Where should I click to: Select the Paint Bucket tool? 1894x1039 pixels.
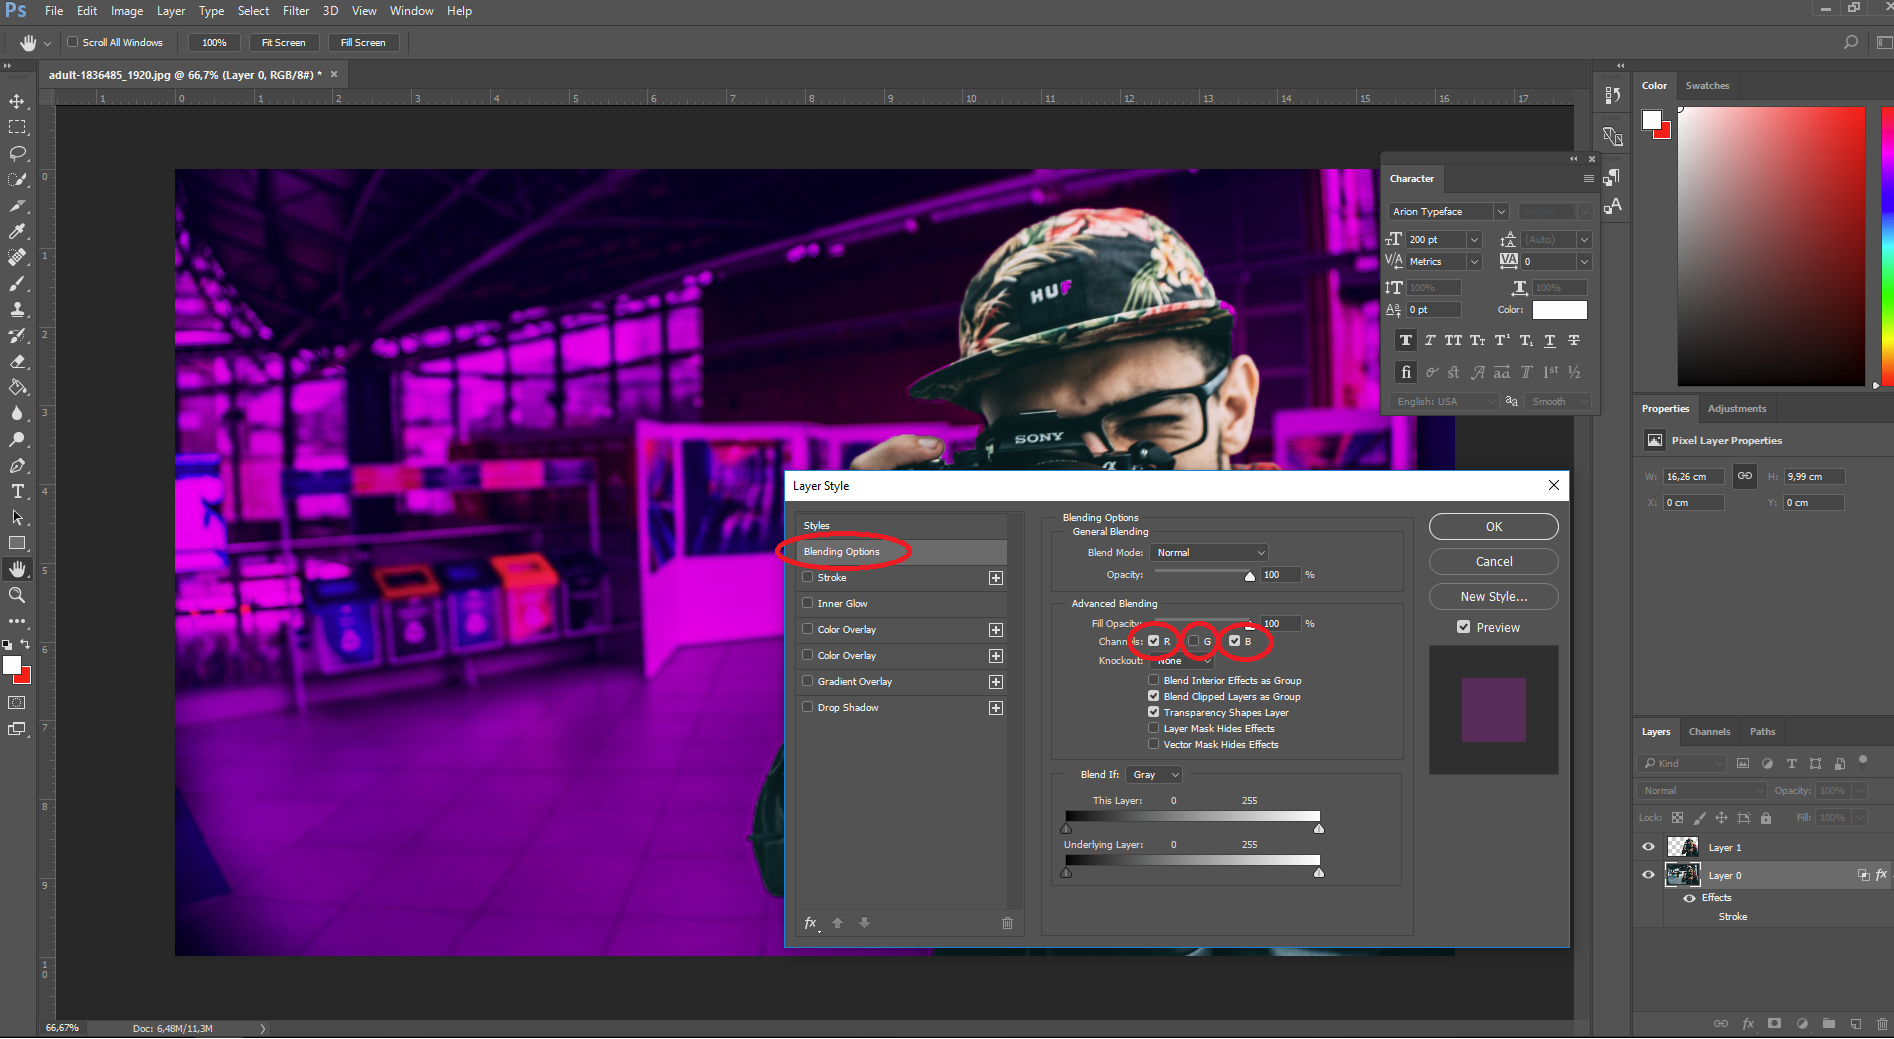pos(17,387)
